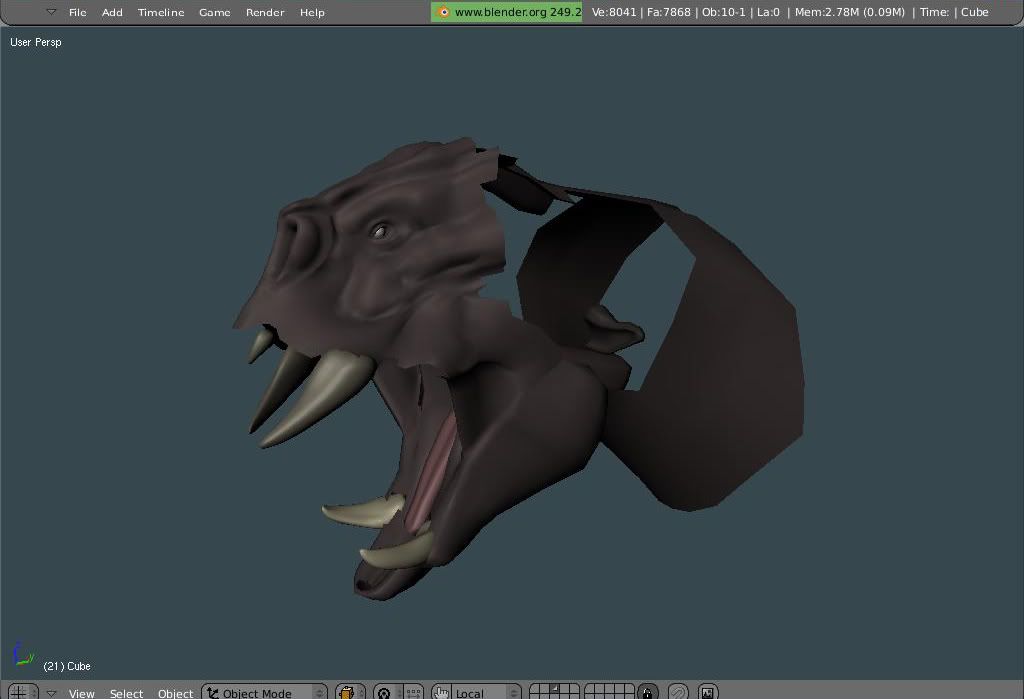Toggle the 3D transform manipulator hand icon
The image size is (1024, 699).
click(442, 692)
